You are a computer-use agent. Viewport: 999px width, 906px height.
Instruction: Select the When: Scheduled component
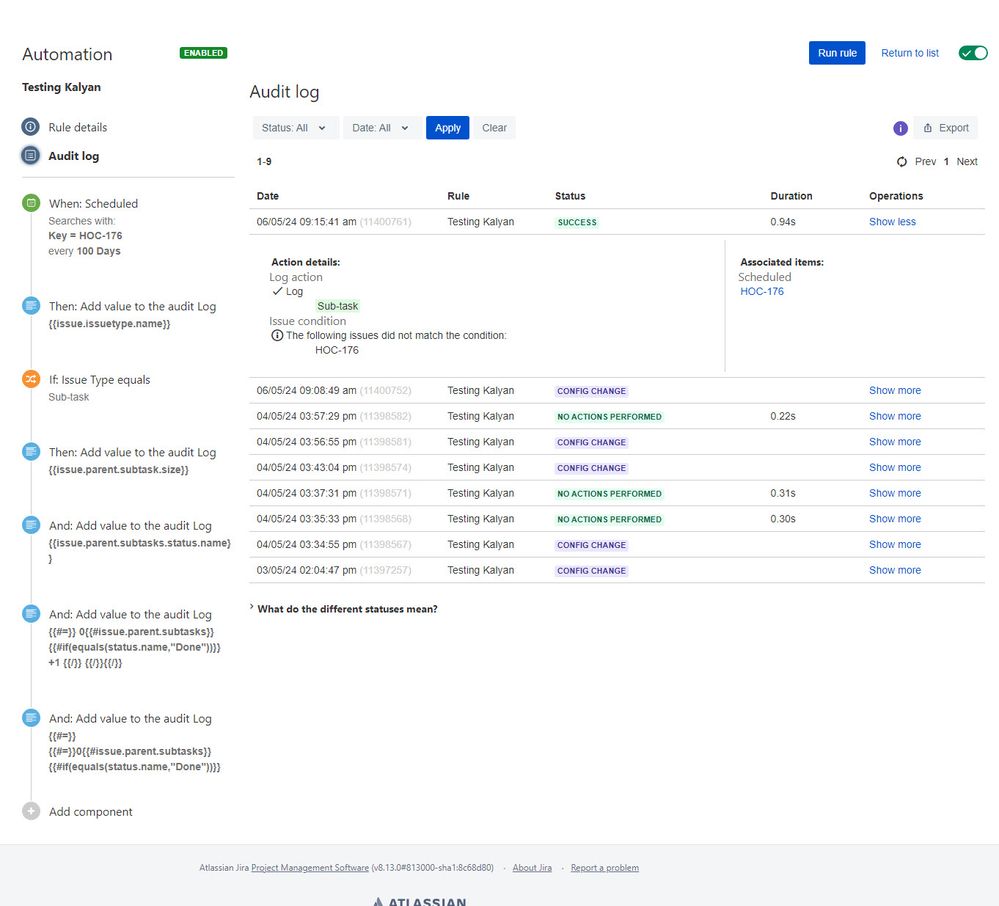tap(93, 203)
